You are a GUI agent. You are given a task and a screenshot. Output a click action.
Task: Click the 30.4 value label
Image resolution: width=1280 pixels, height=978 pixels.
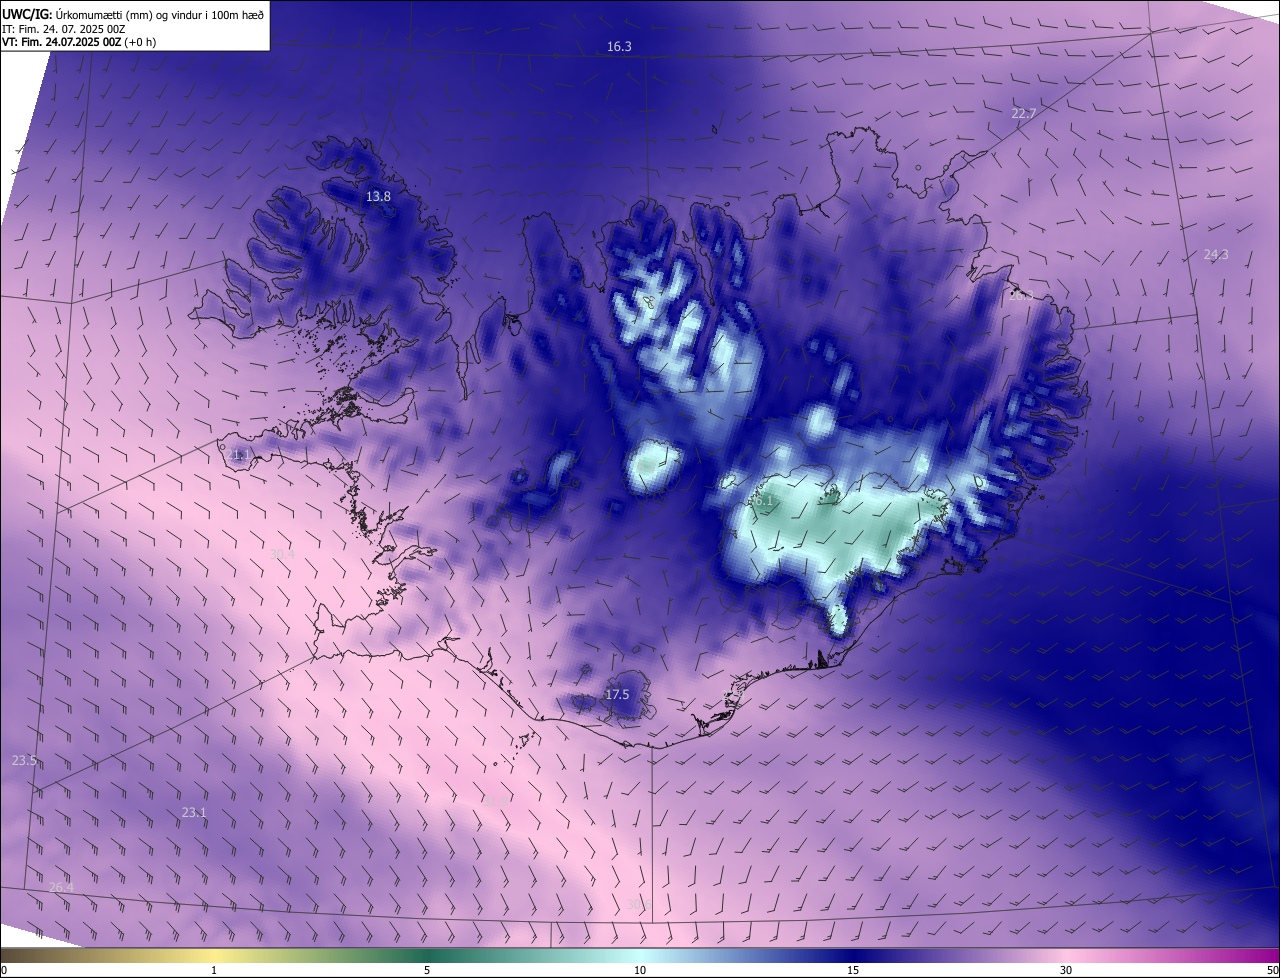282,554
